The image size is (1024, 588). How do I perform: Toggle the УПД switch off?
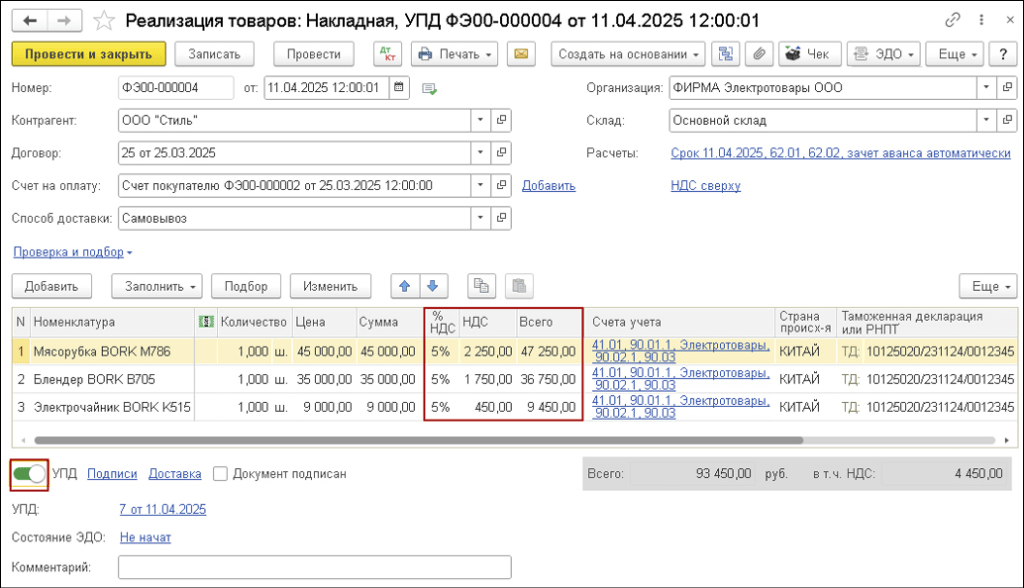tap(29, 474)
